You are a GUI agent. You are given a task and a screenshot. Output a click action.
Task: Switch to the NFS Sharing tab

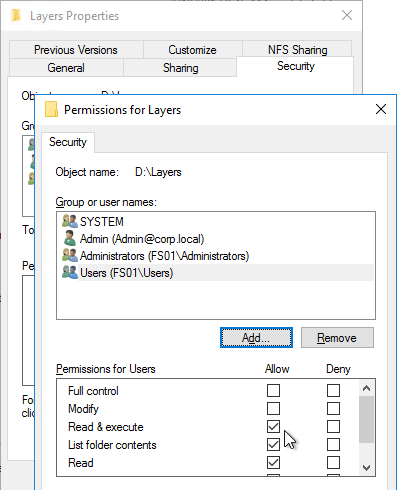297,50
